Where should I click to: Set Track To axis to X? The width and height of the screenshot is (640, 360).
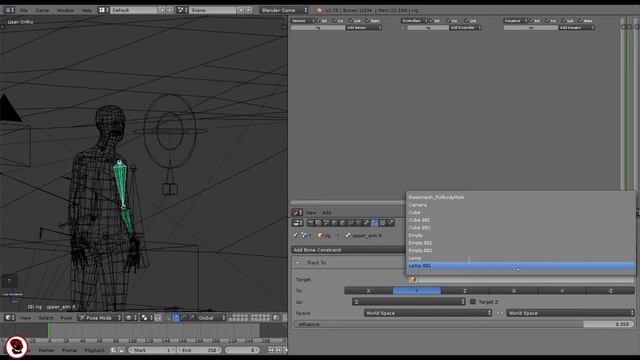click(x=368, y=291)
